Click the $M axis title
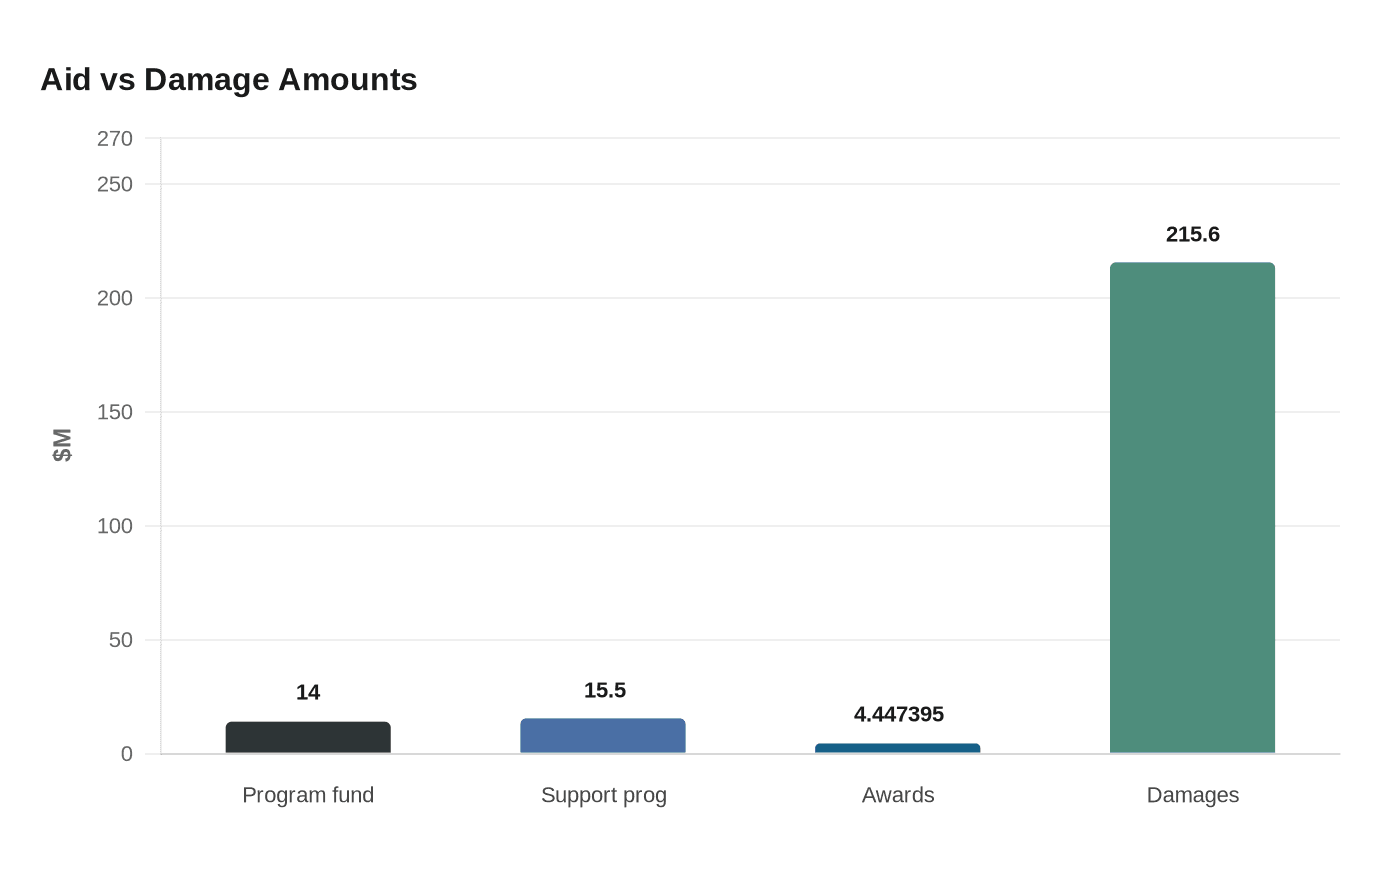The height and width of the screenshot is (880, 1400). tap(62, 445)
